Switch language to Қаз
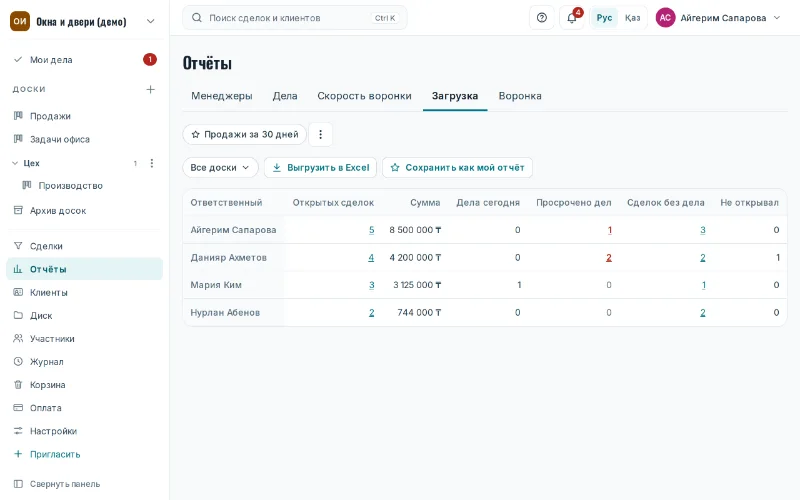Image resolution: width=800 pixels, height=500 pixels. 632,18
